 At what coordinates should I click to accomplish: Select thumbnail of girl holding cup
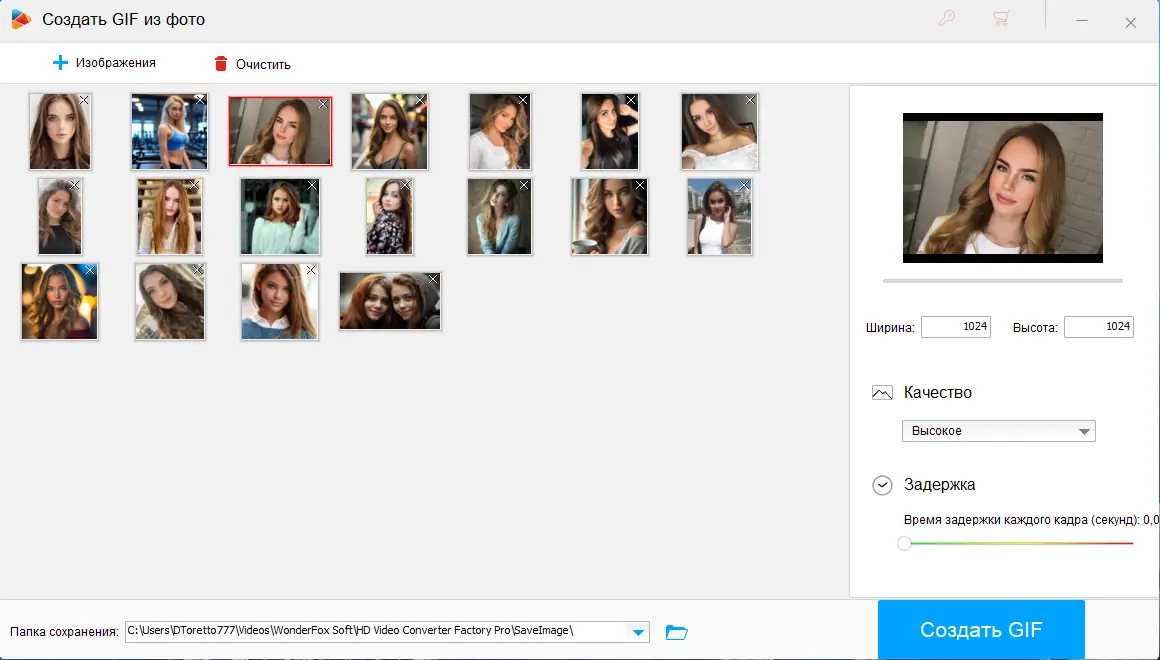(x=610, y=217)
